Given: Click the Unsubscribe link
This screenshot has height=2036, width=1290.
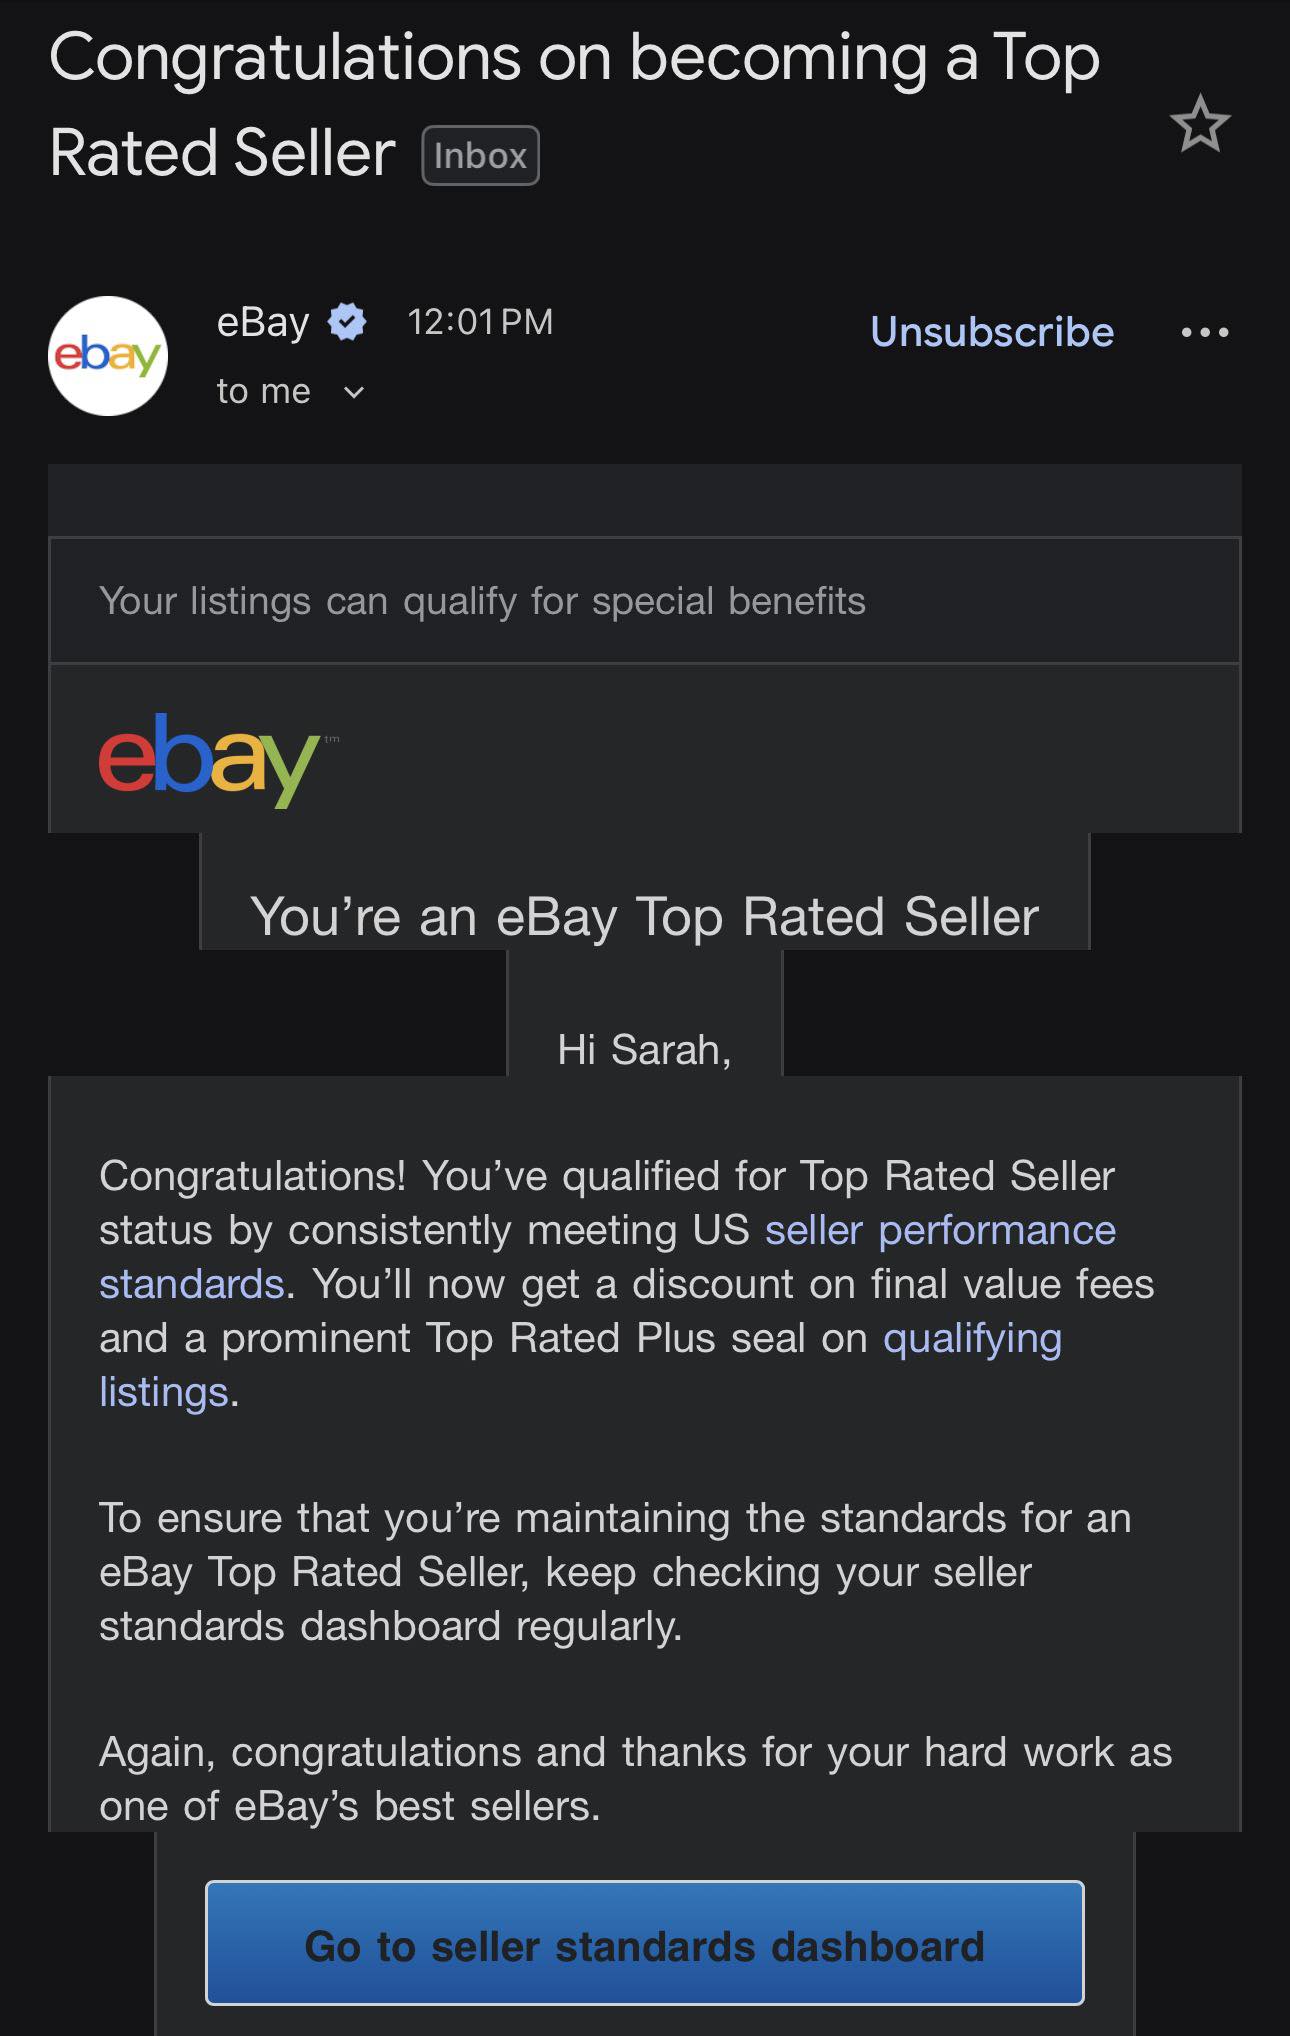Looking at the screenshot, I should click(992, 332).
